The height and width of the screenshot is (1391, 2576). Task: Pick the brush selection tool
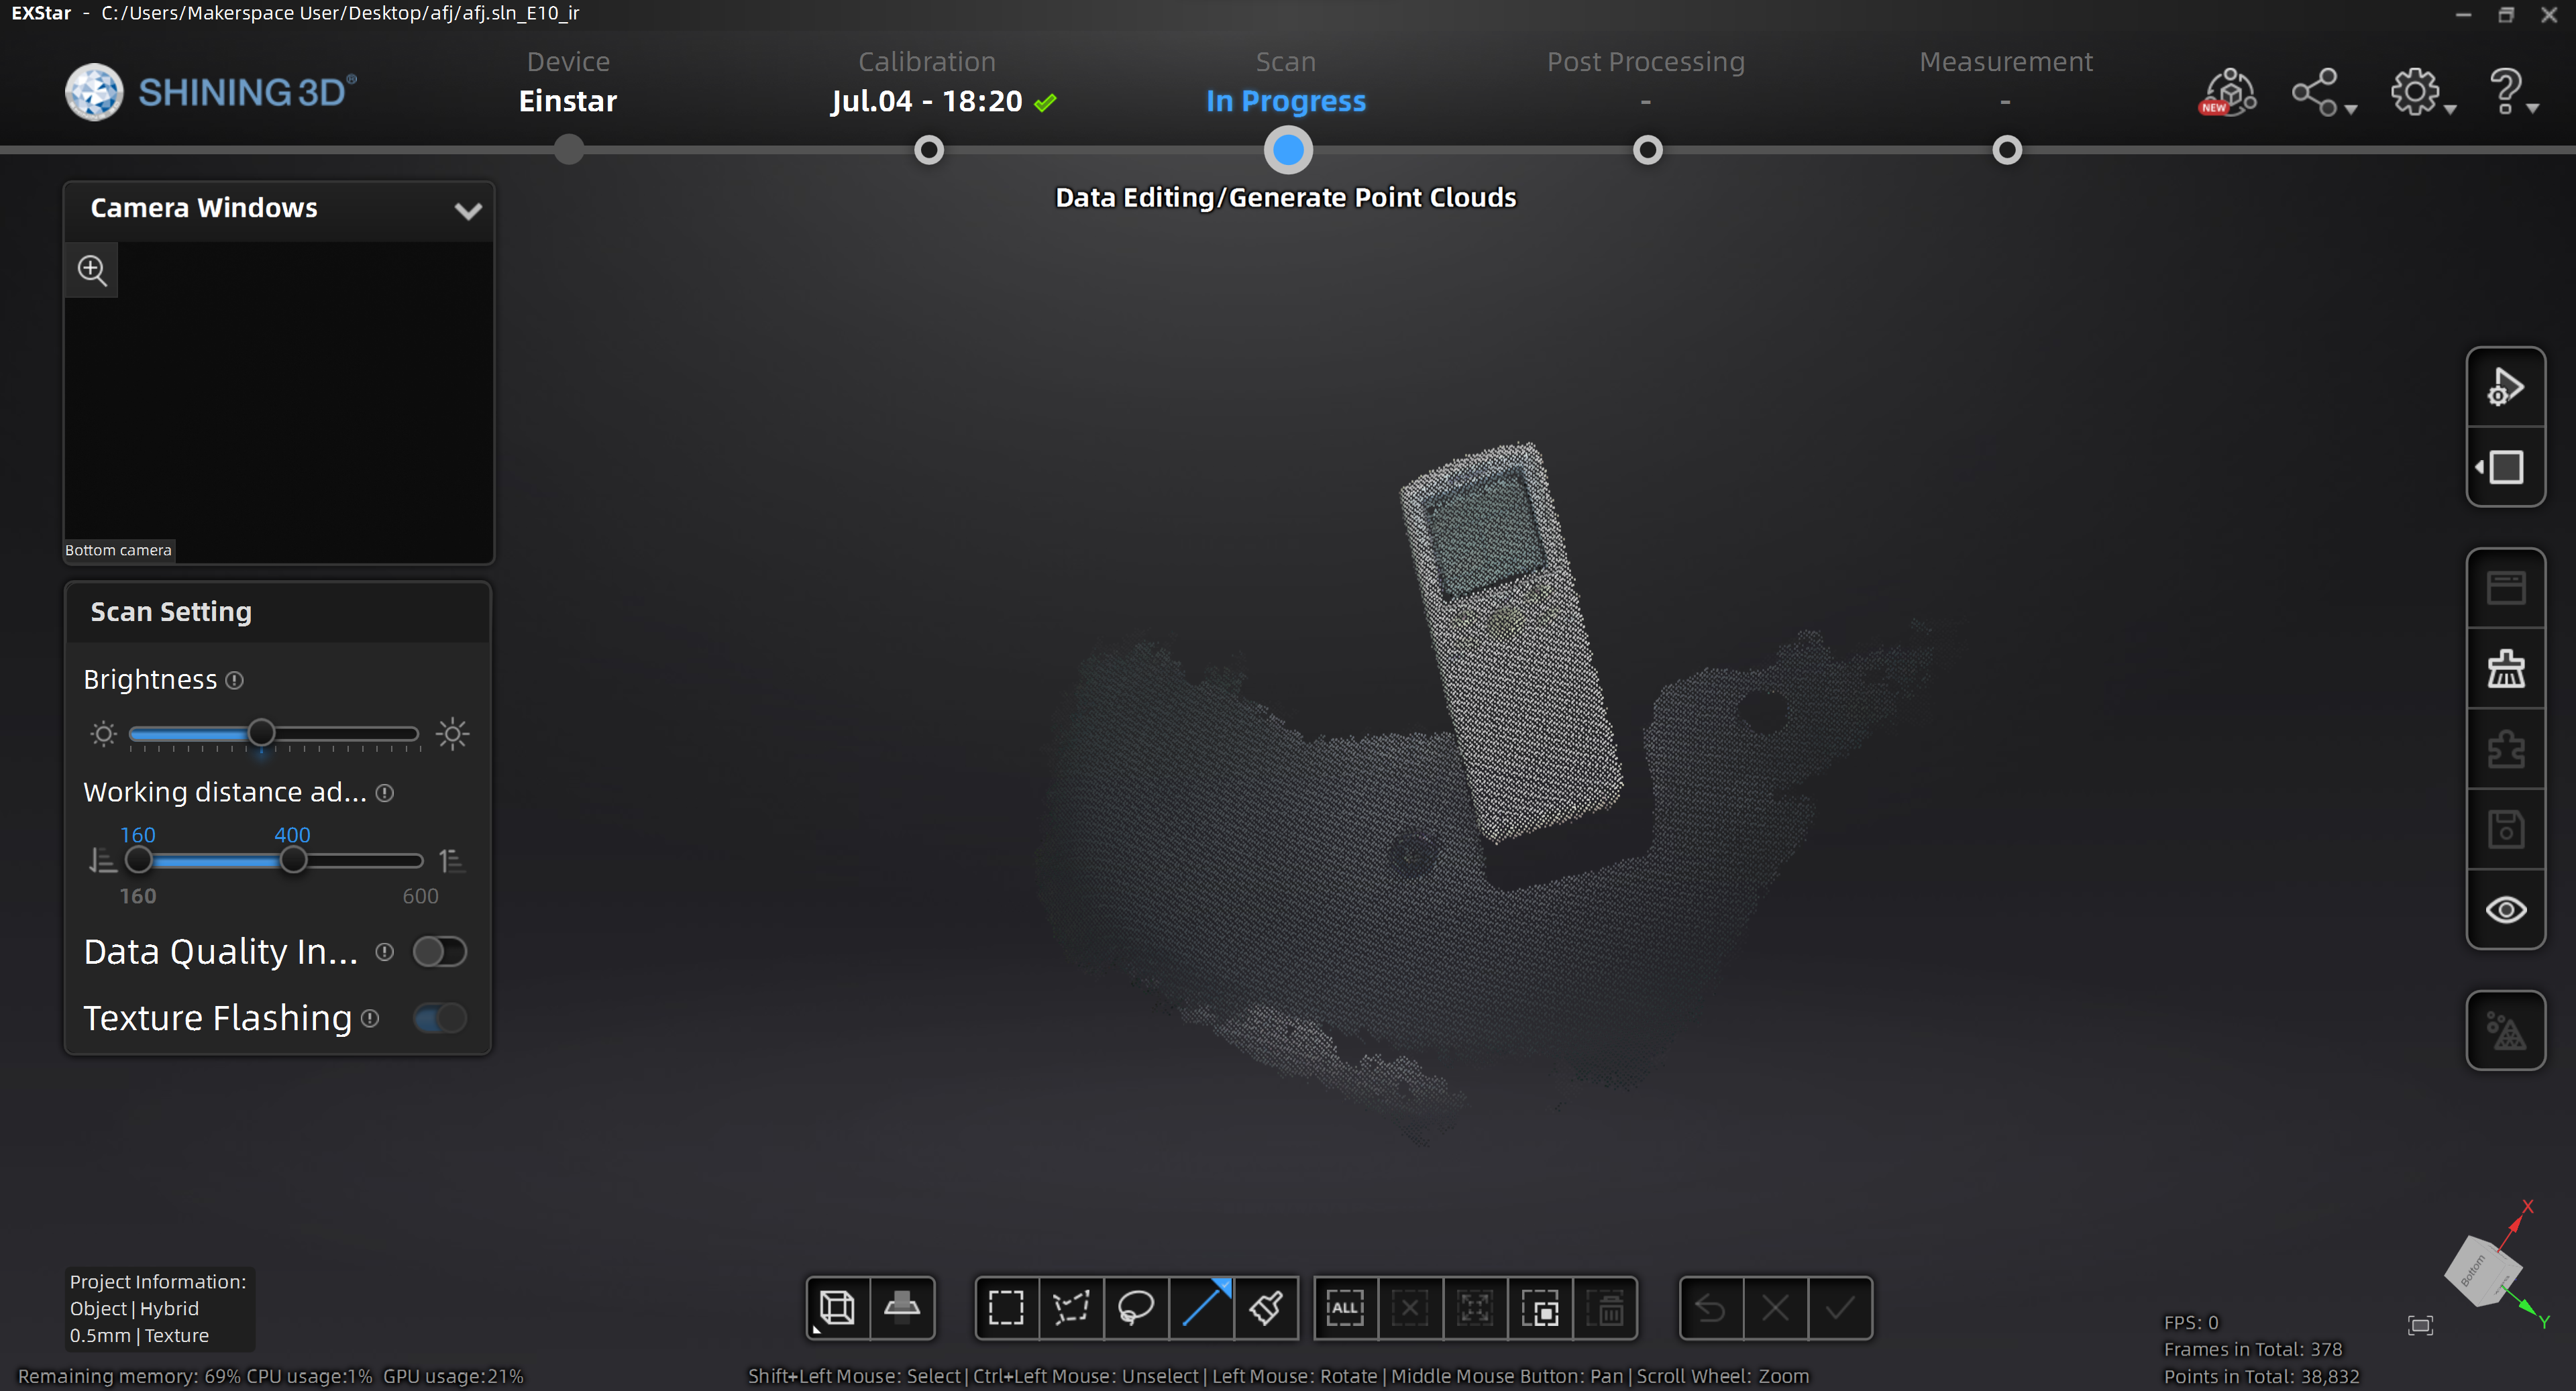pyautogui.click(x=1266, y=1307)
